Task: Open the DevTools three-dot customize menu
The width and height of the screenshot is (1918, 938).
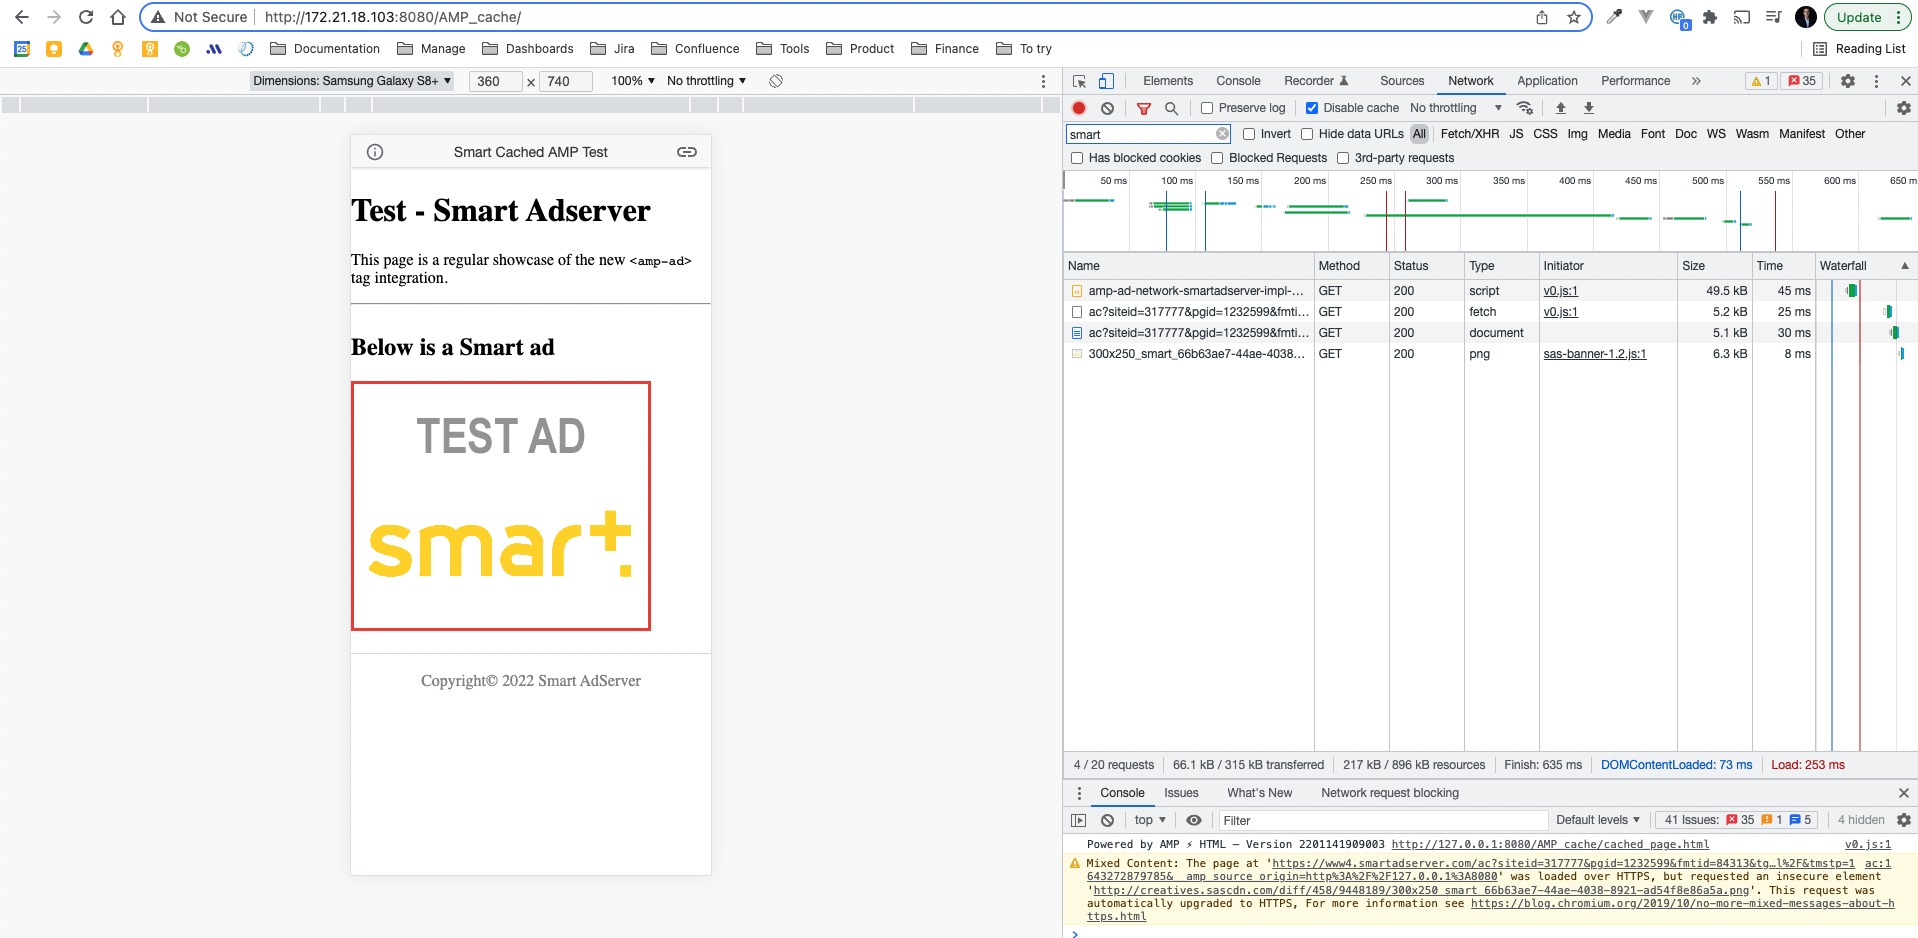Action: pos(1876,81)
